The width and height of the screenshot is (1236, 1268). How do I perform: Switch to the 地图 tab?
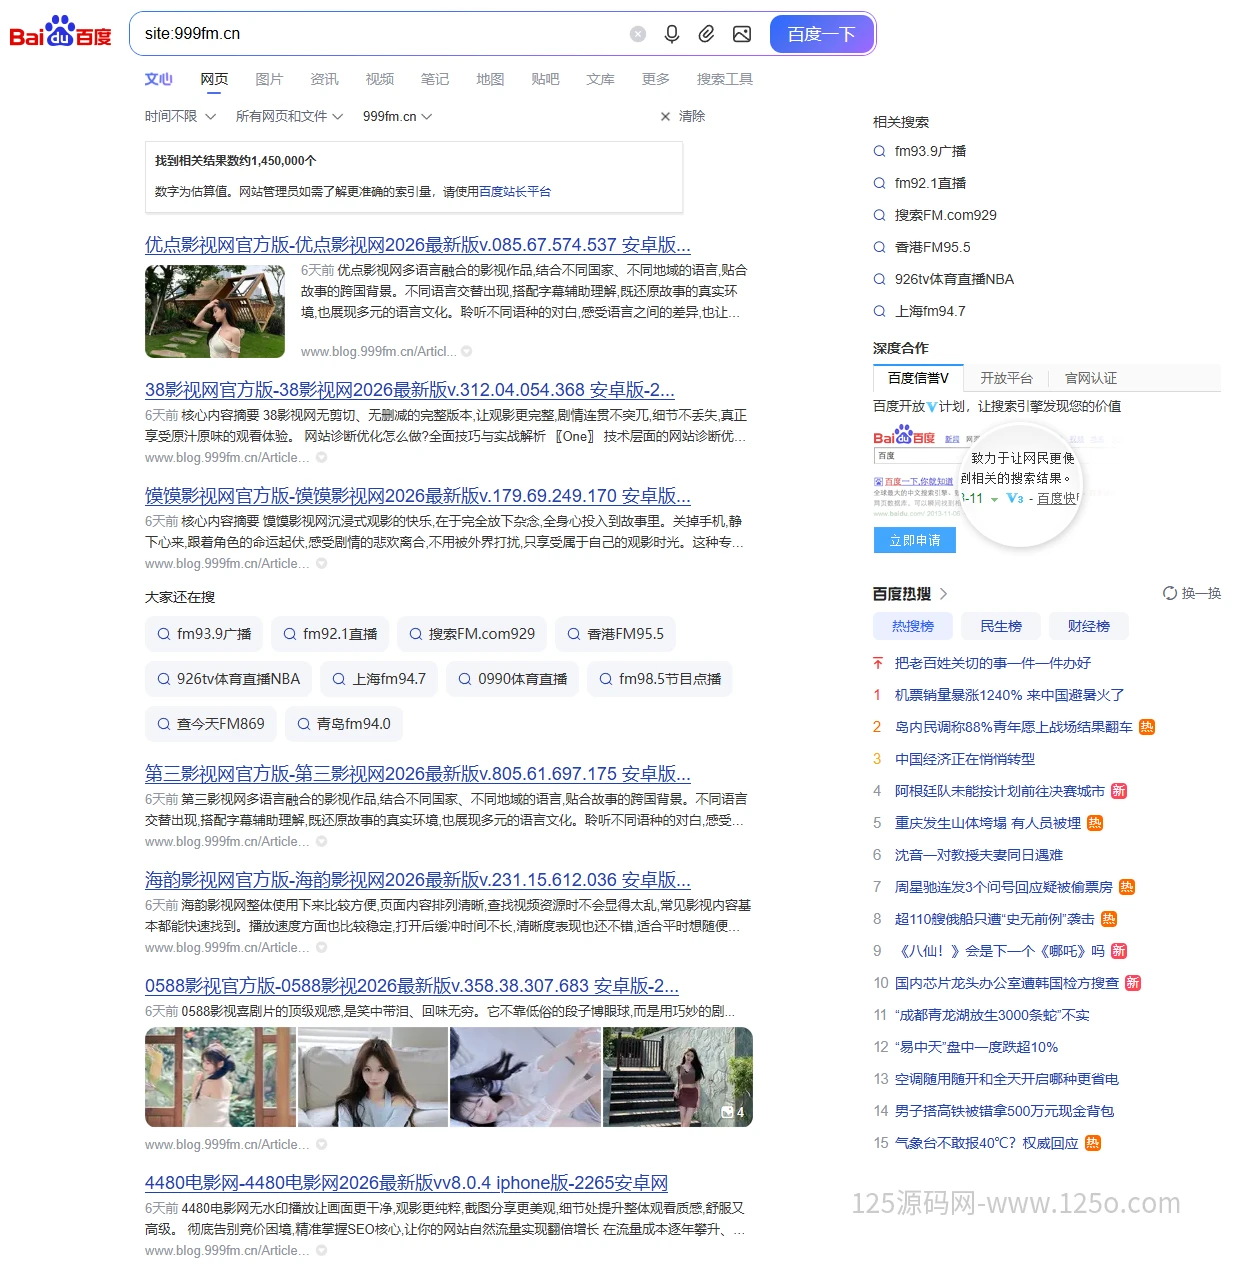click(490, 79)
